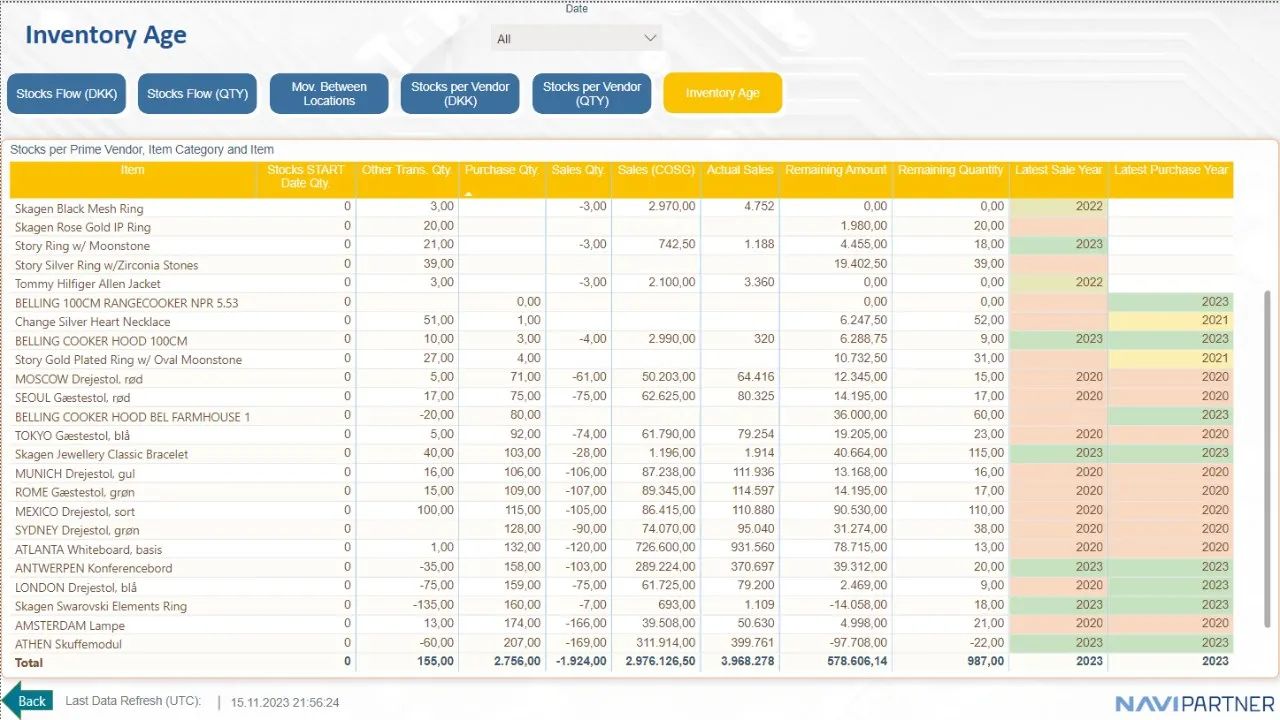1280x720 pixels.
Task: Sort by Stocks START Date Qty header
Action: (305, 177)
